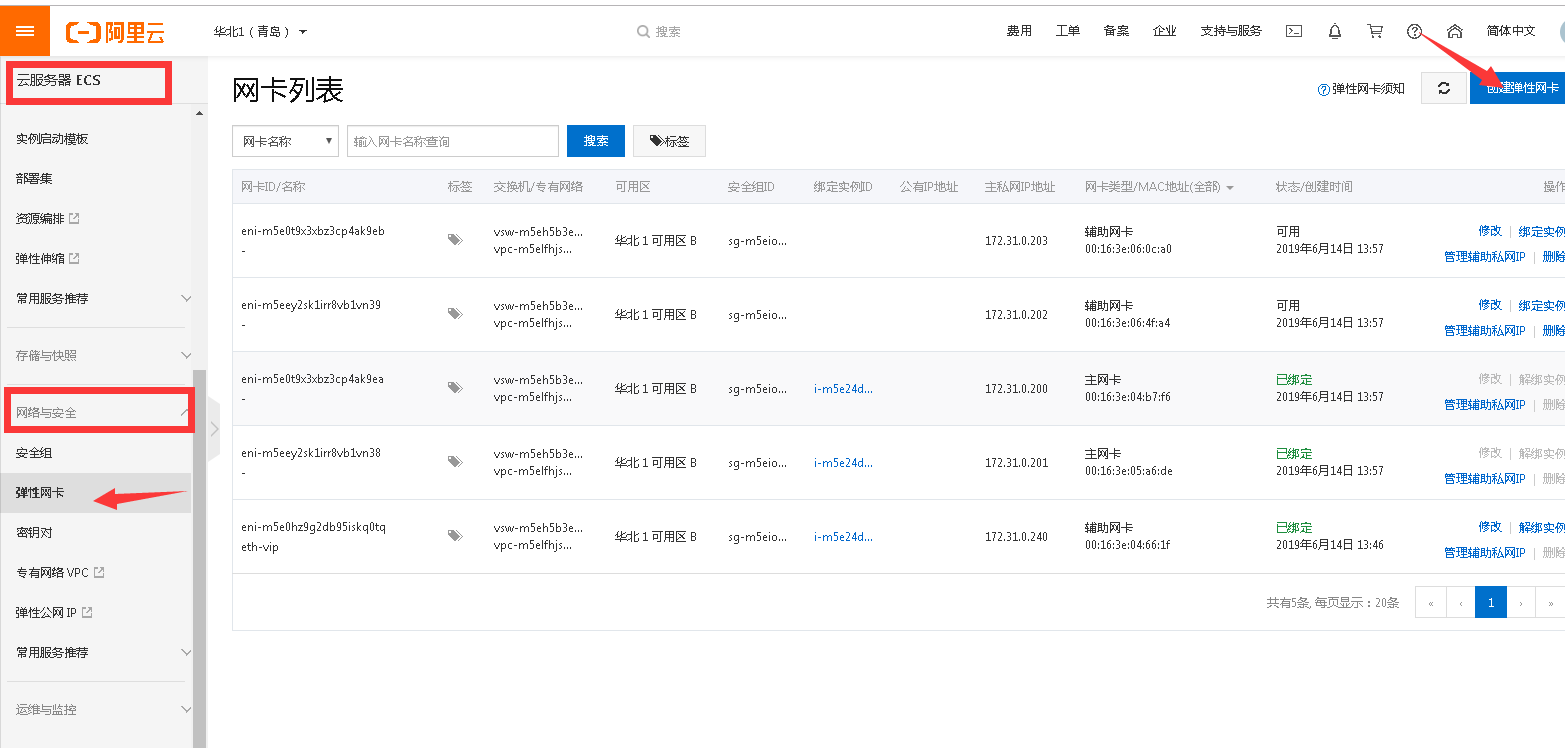
Task: Open 专有网络 VPC external link
Action: (60, 572)
